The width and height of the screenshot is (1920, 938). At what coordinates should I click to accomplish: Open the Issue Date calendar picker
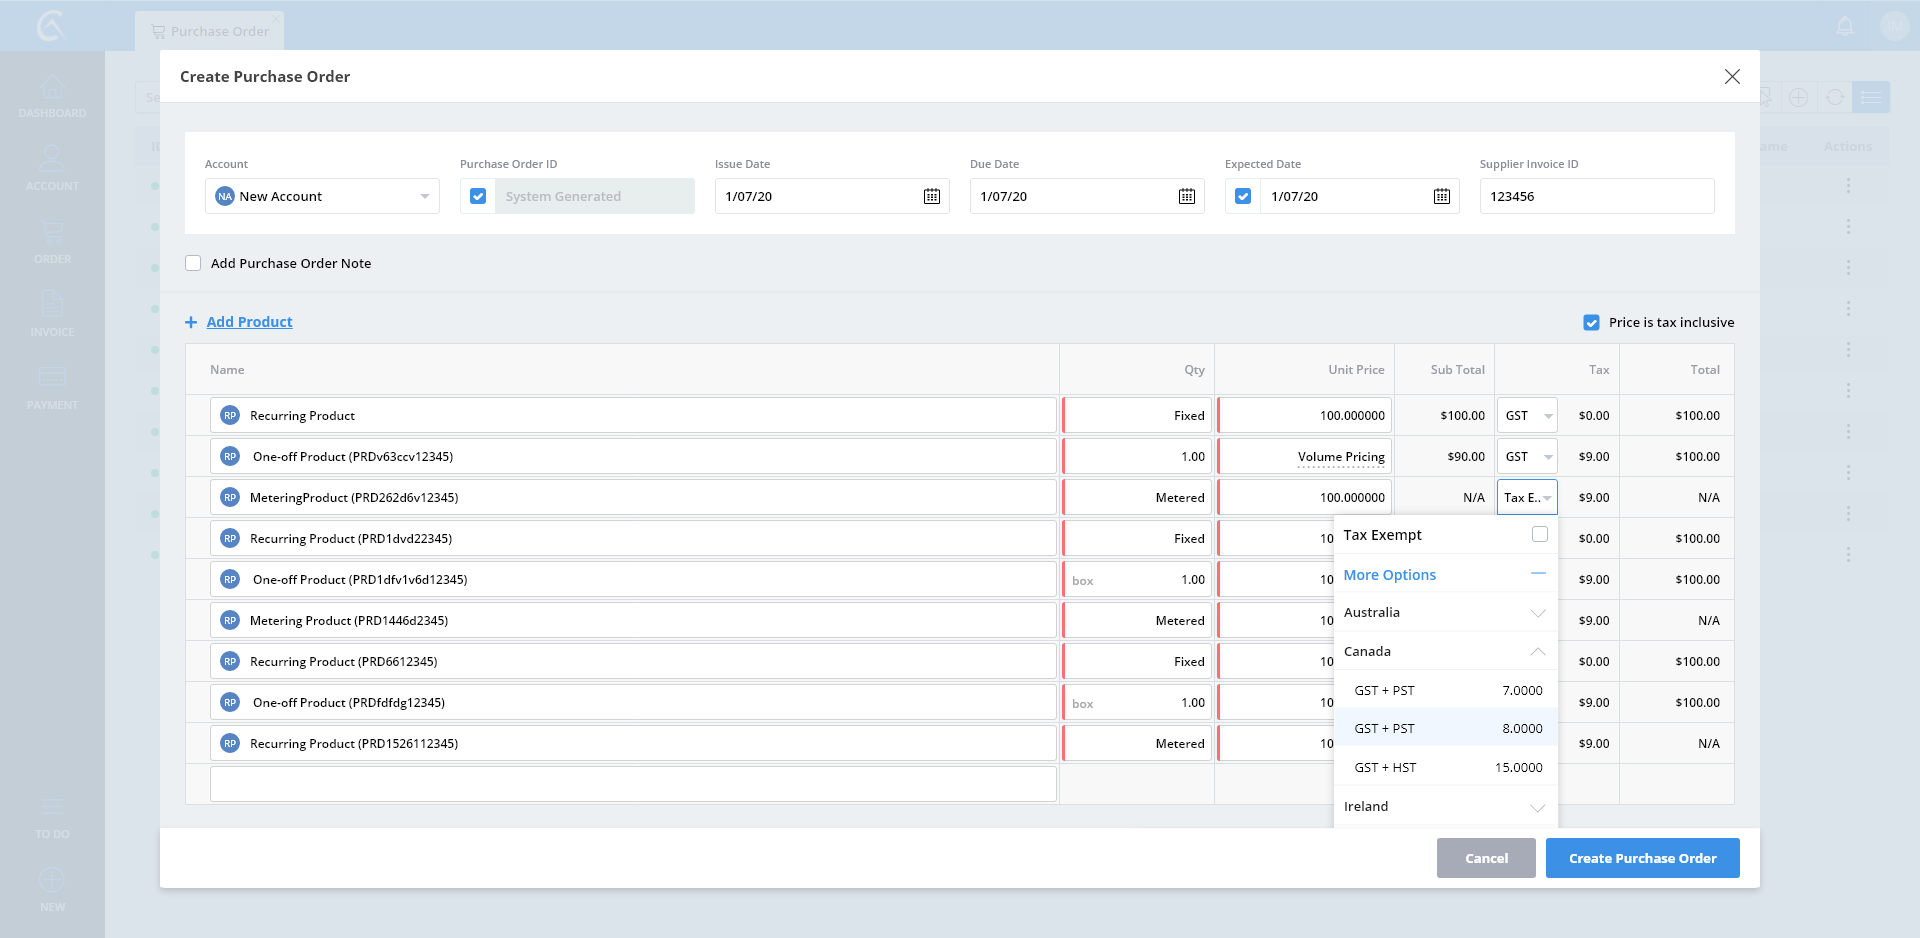coord(931,196)
